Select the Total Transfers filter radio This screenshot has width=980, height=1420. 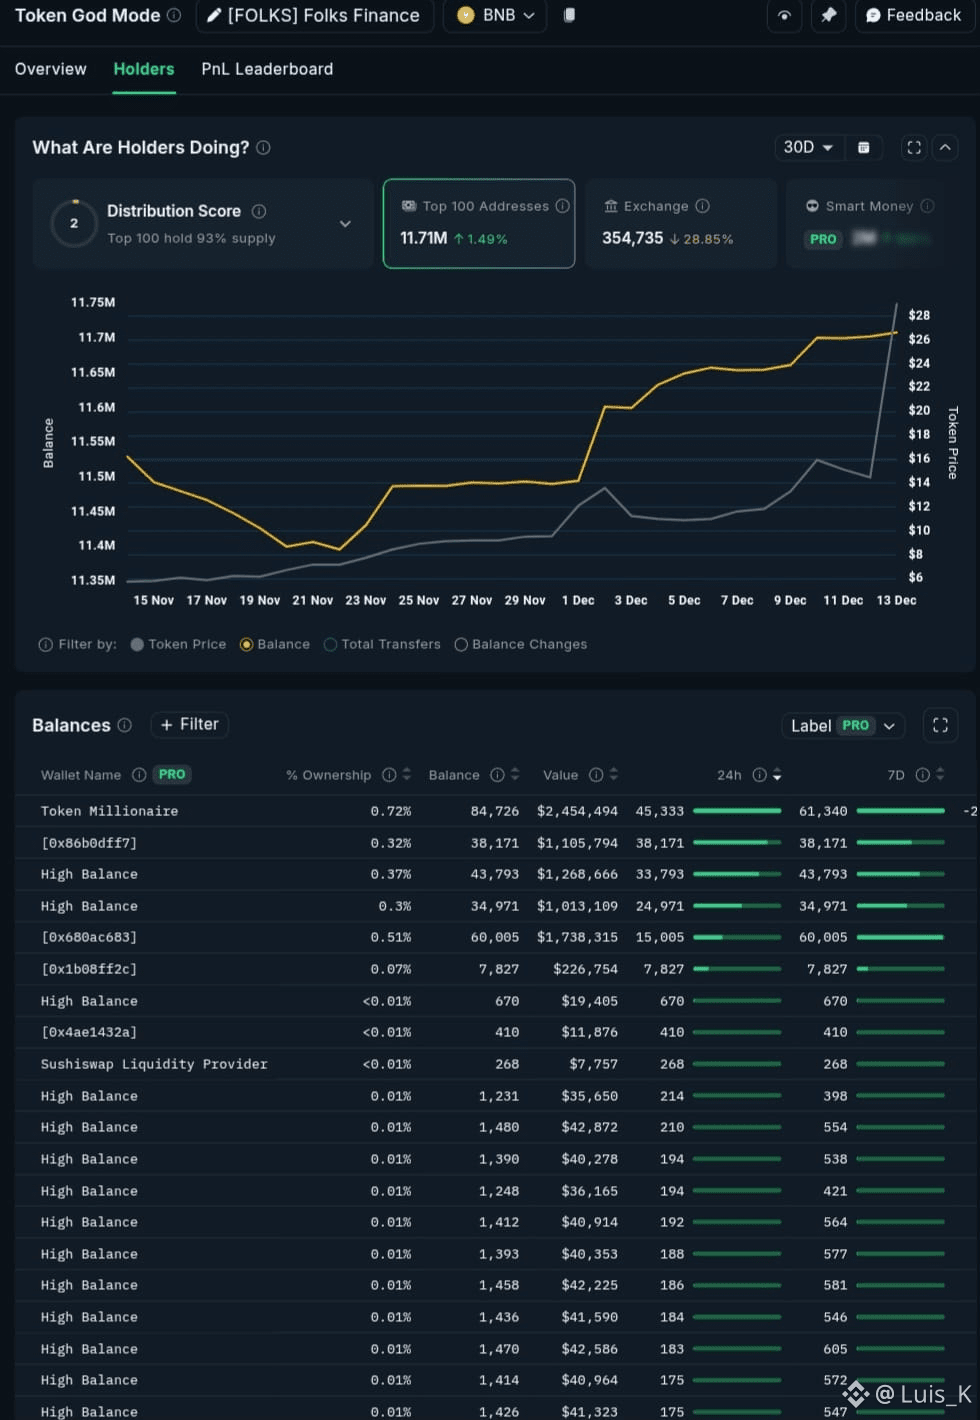click(x=330, y=645)
